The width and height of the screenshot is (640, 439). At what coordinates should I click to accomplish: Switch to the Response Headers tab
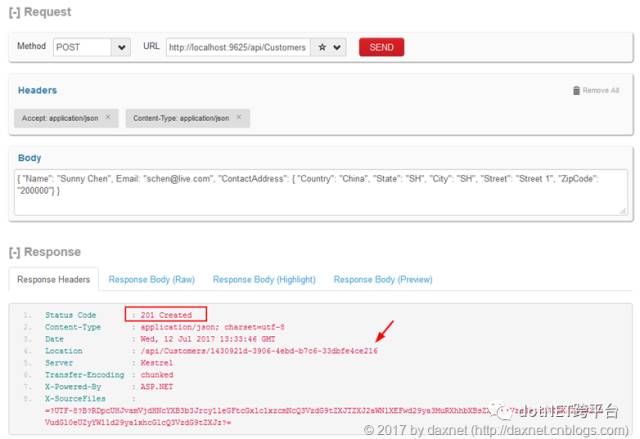[x=53, y=279]
